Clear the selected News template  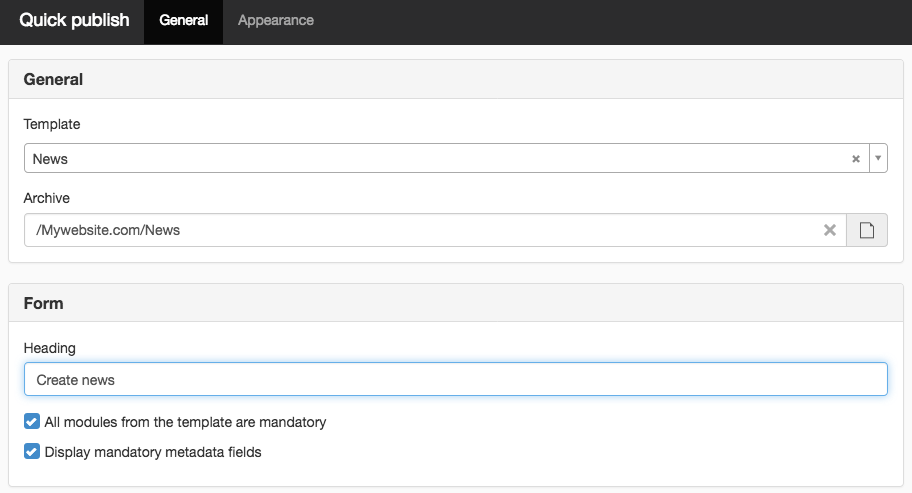tap(856, 159)
